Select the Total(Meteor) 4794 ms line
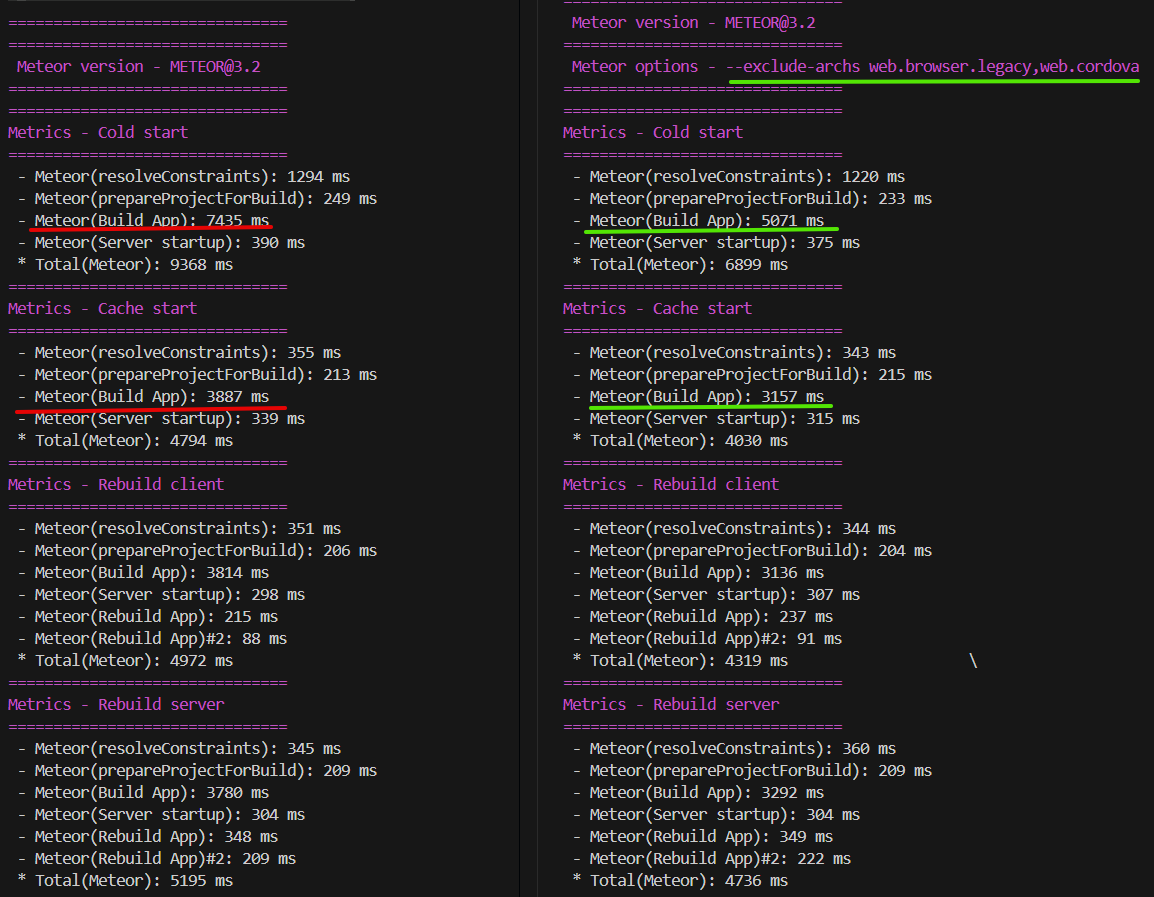 coord(125,441)
